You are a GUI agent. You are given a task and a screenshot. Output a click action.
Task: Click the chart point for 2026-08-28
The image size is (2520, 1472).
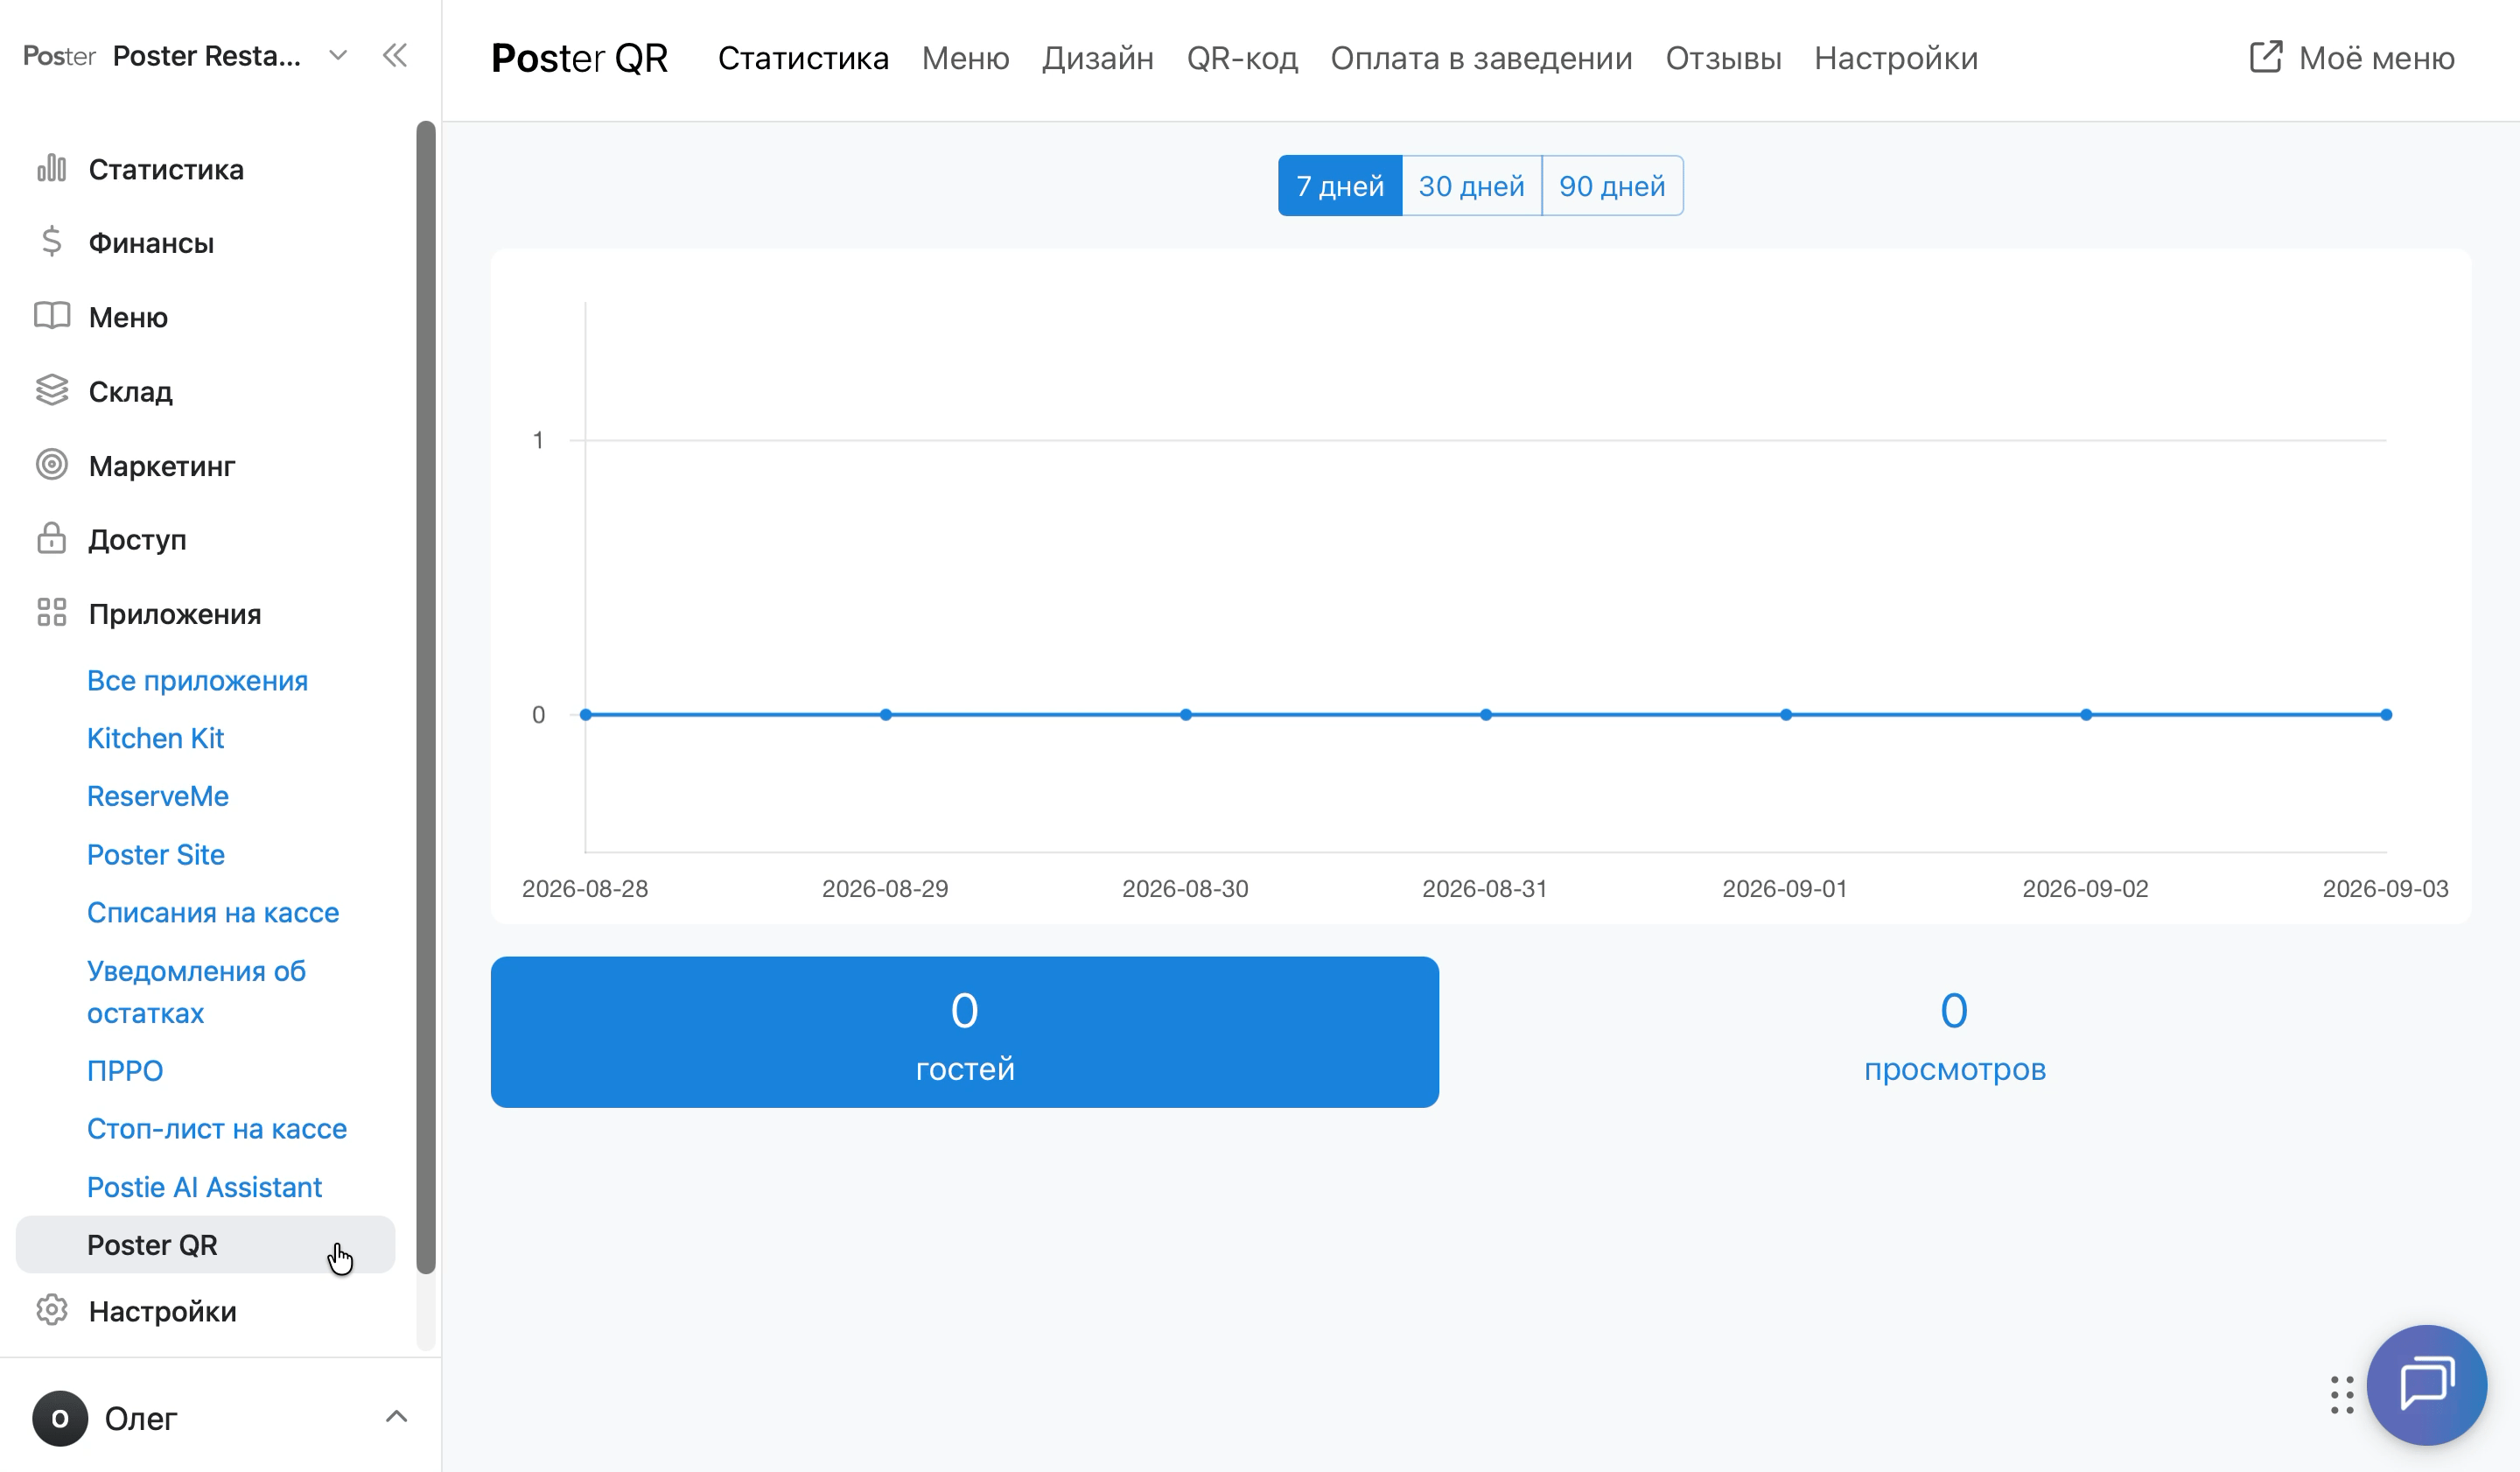point(586,715)
